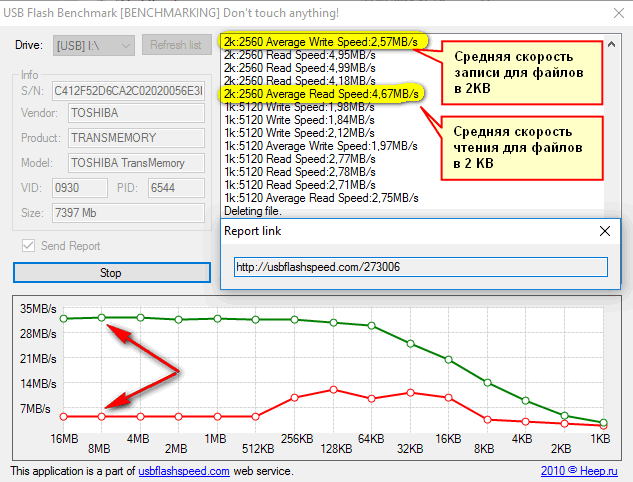Viewport: 633px width, 482px height.
Task: Select log line 1k:5120 Read Speed:2,71MB/s
Action: point(300,185)
